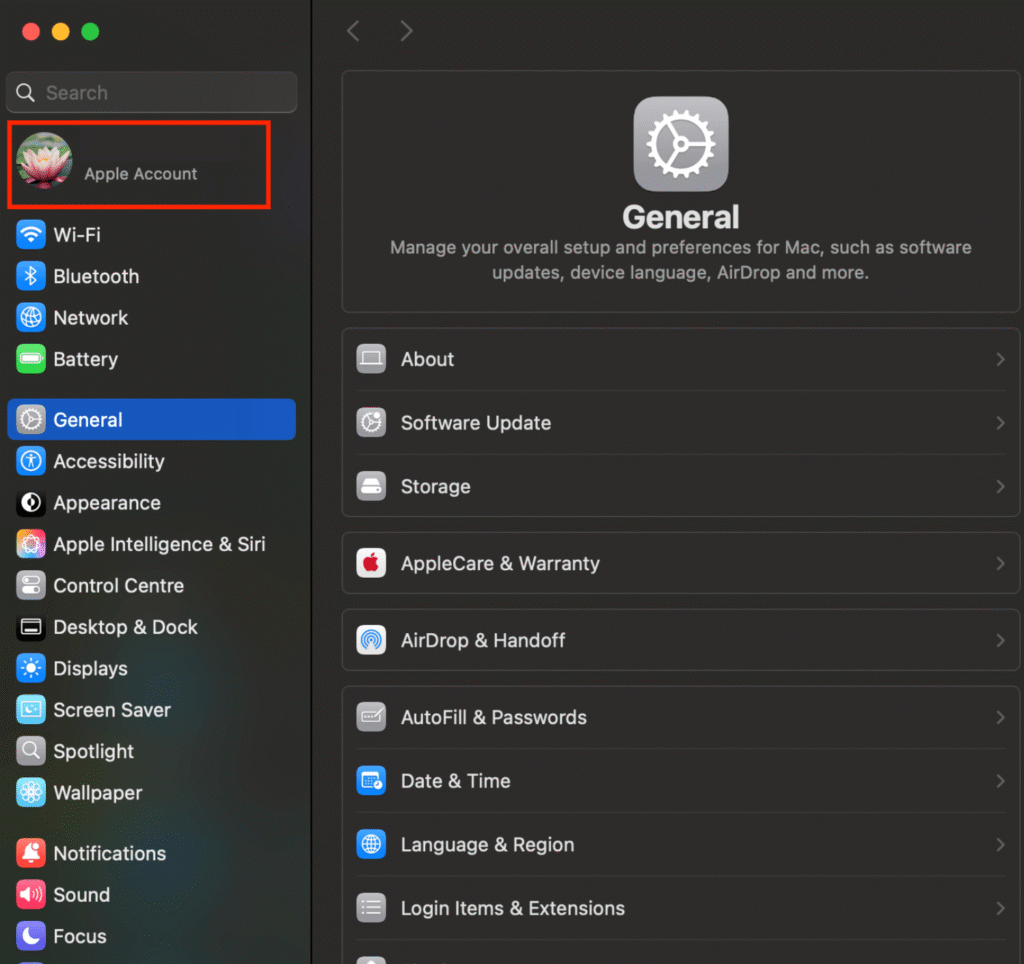This screenshot has height=964, width=1024.
Task: Click the Login Items & Extensions icon
Action: tap(371, 908)
